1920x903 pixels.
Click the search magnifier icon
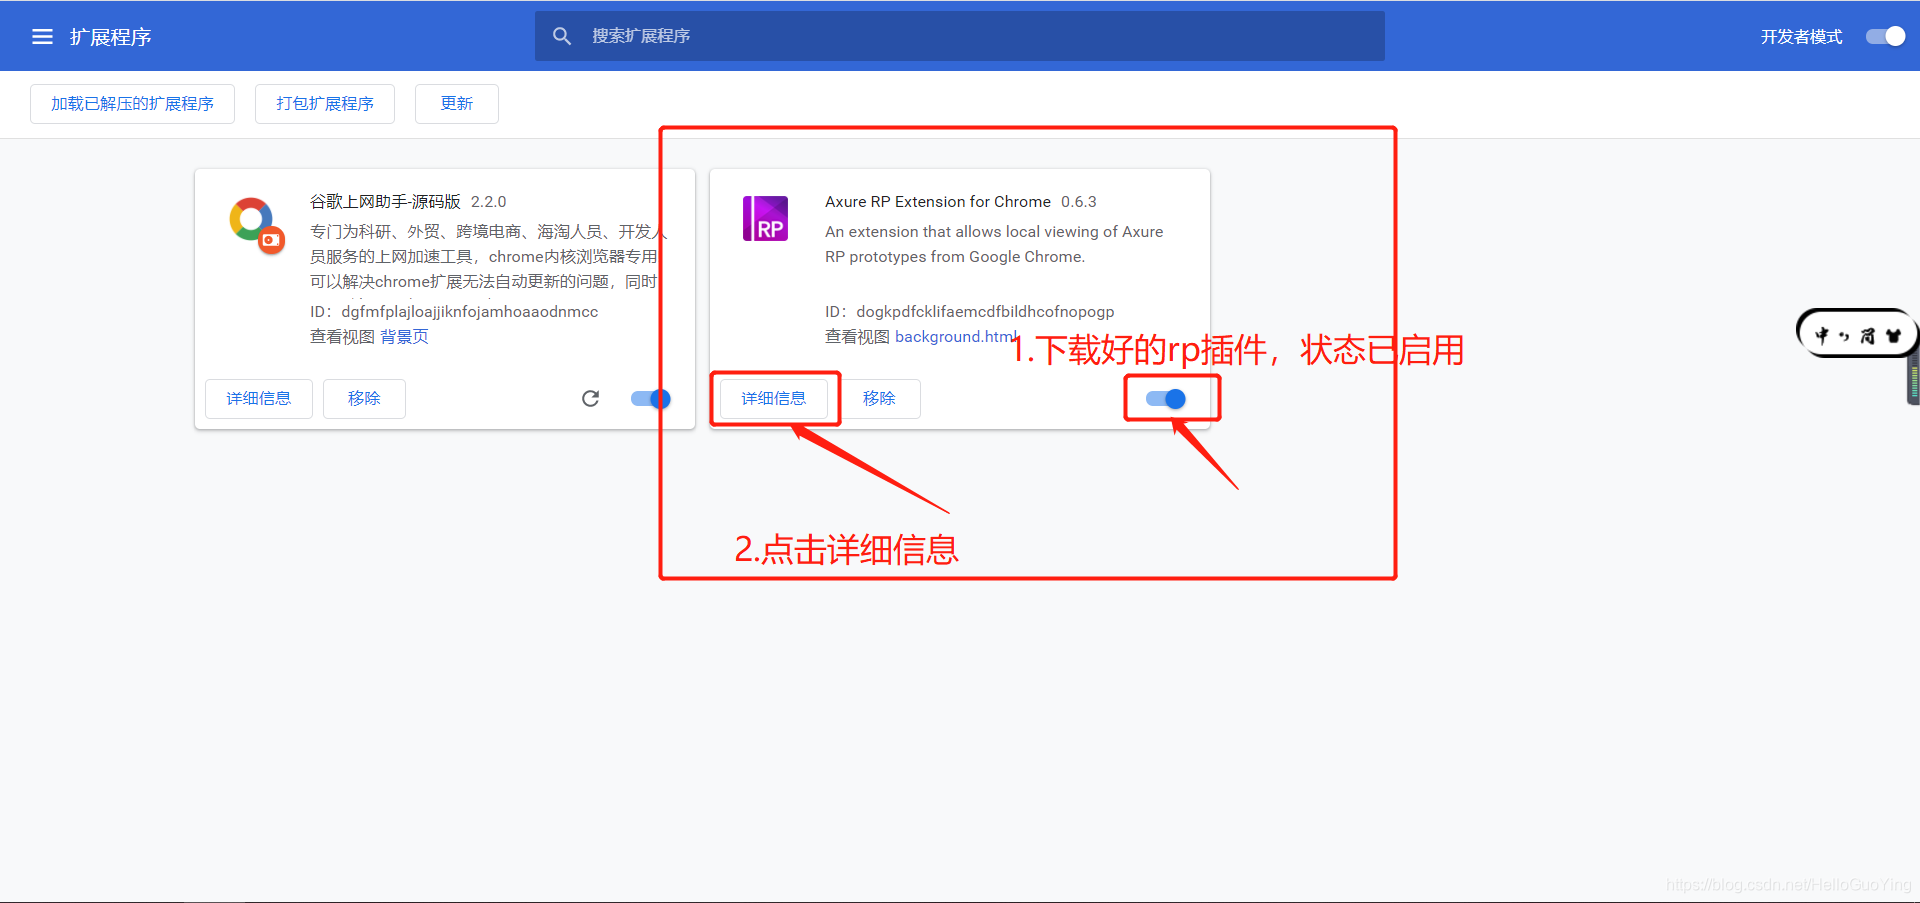[x=562, y=35]
